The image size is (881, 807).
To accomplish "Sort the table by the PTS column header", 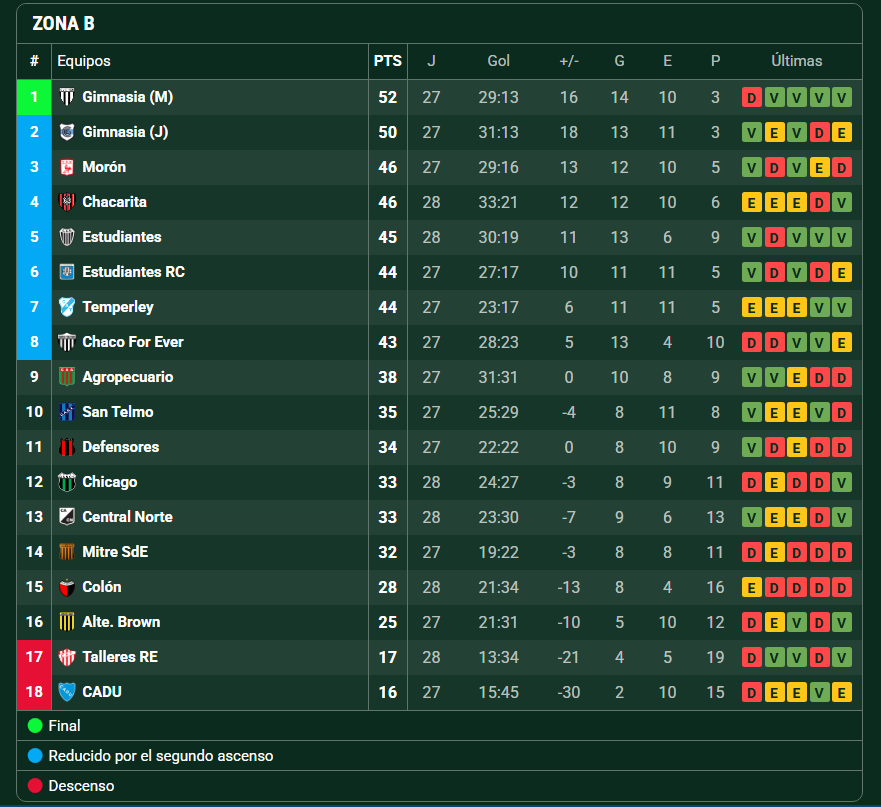I will click(388, 61).
